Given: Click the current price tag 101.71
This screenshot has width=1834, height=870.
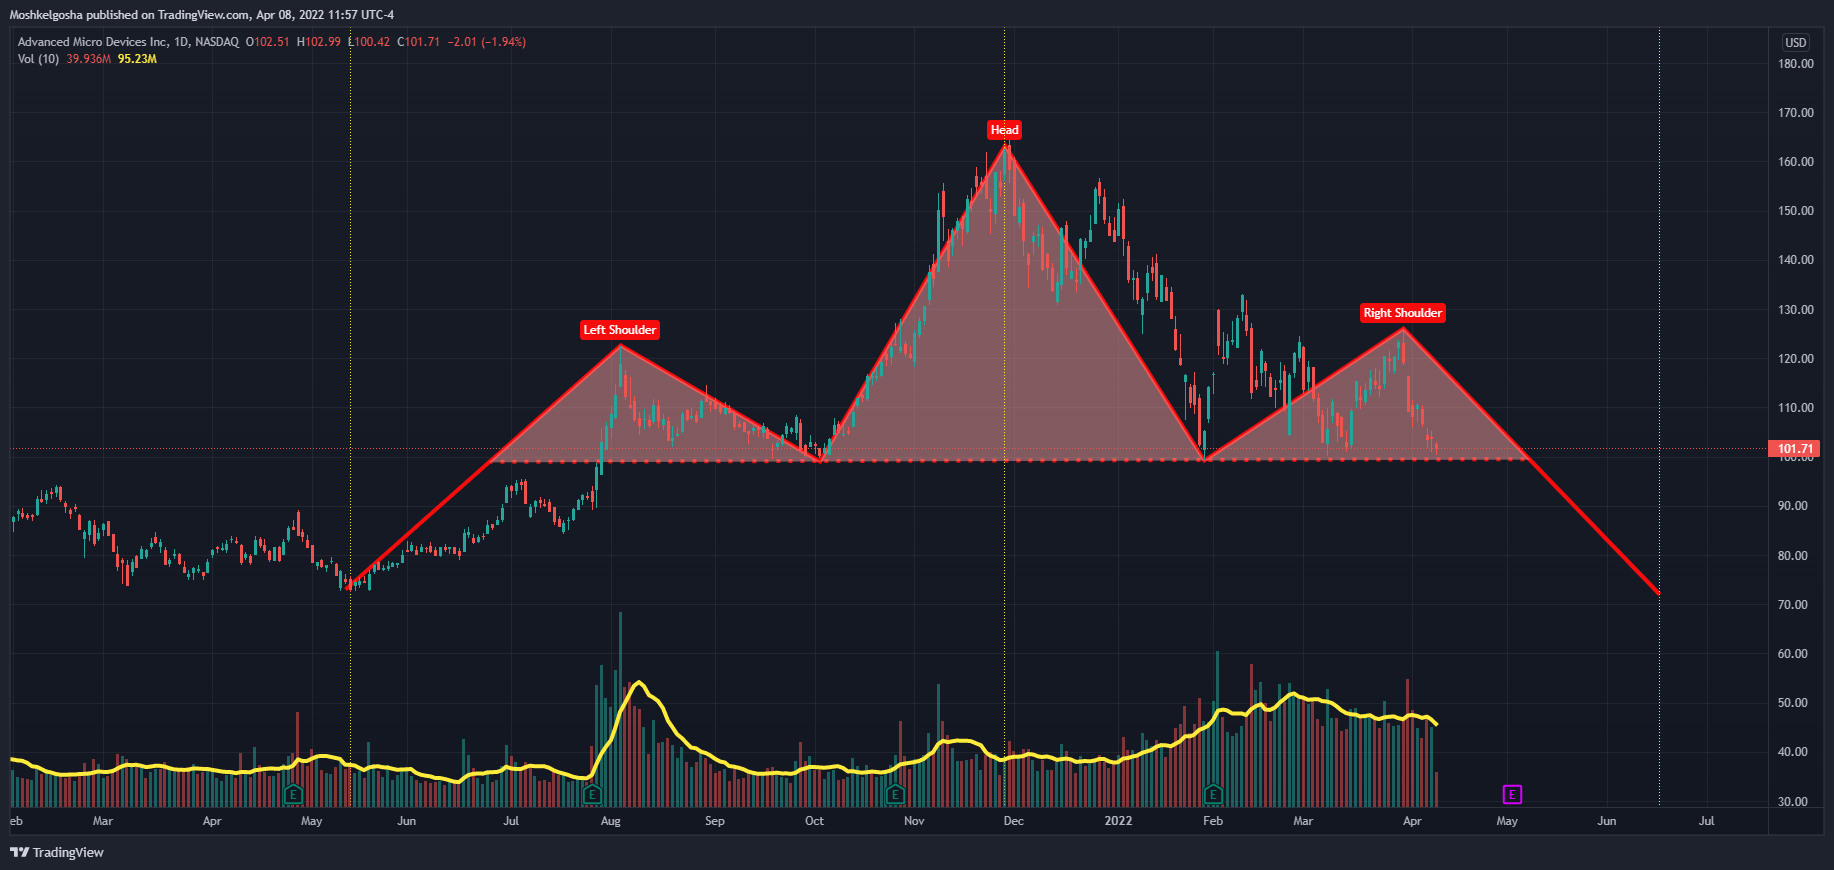Looking at the screenshot, I should click(x=1795, y=449).
